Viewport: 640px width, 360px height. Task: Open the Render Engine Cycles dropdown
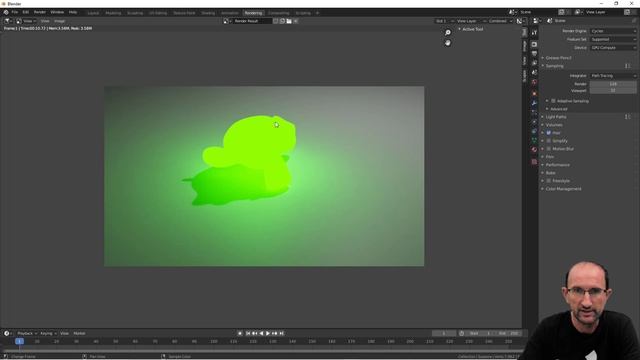613,31
